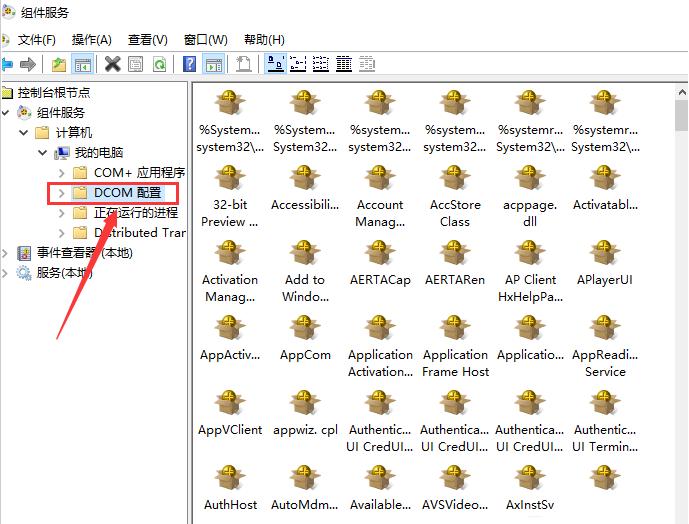
Task: Switch to large icons view mode
Action: point(274,64)
